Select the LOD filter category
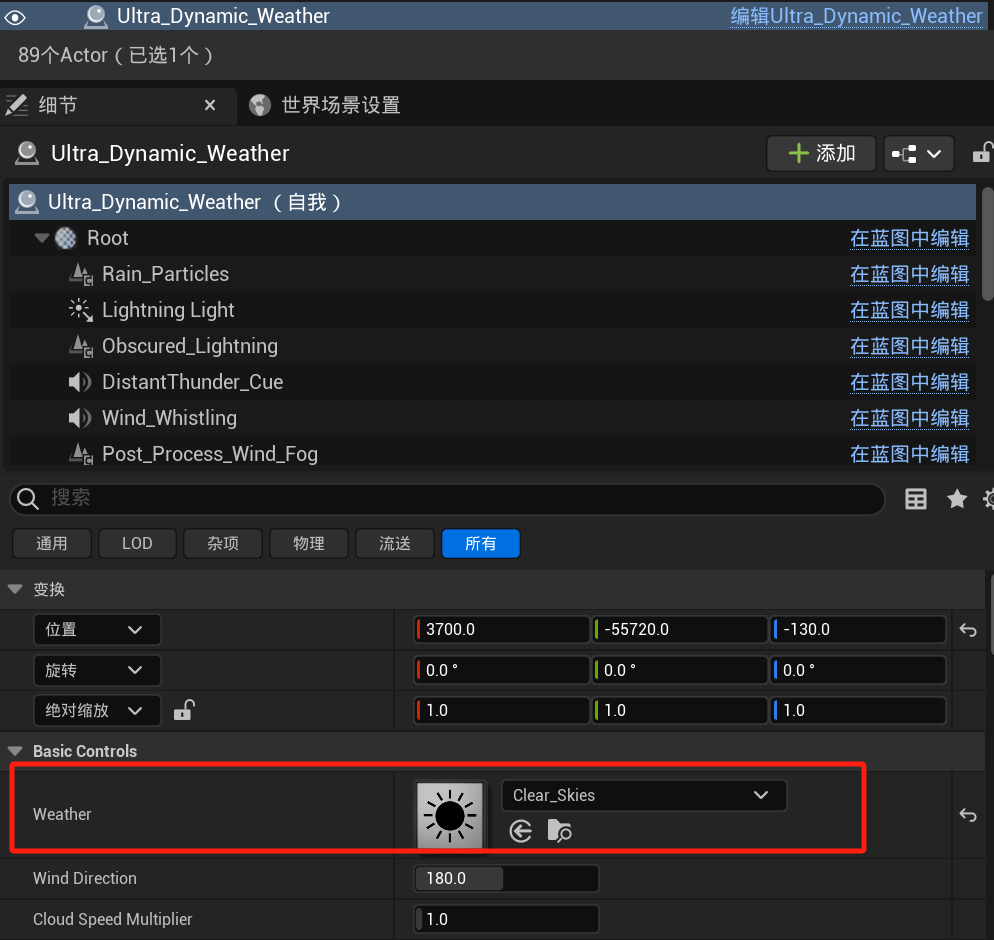994x940 pixels. coord(137,544)
